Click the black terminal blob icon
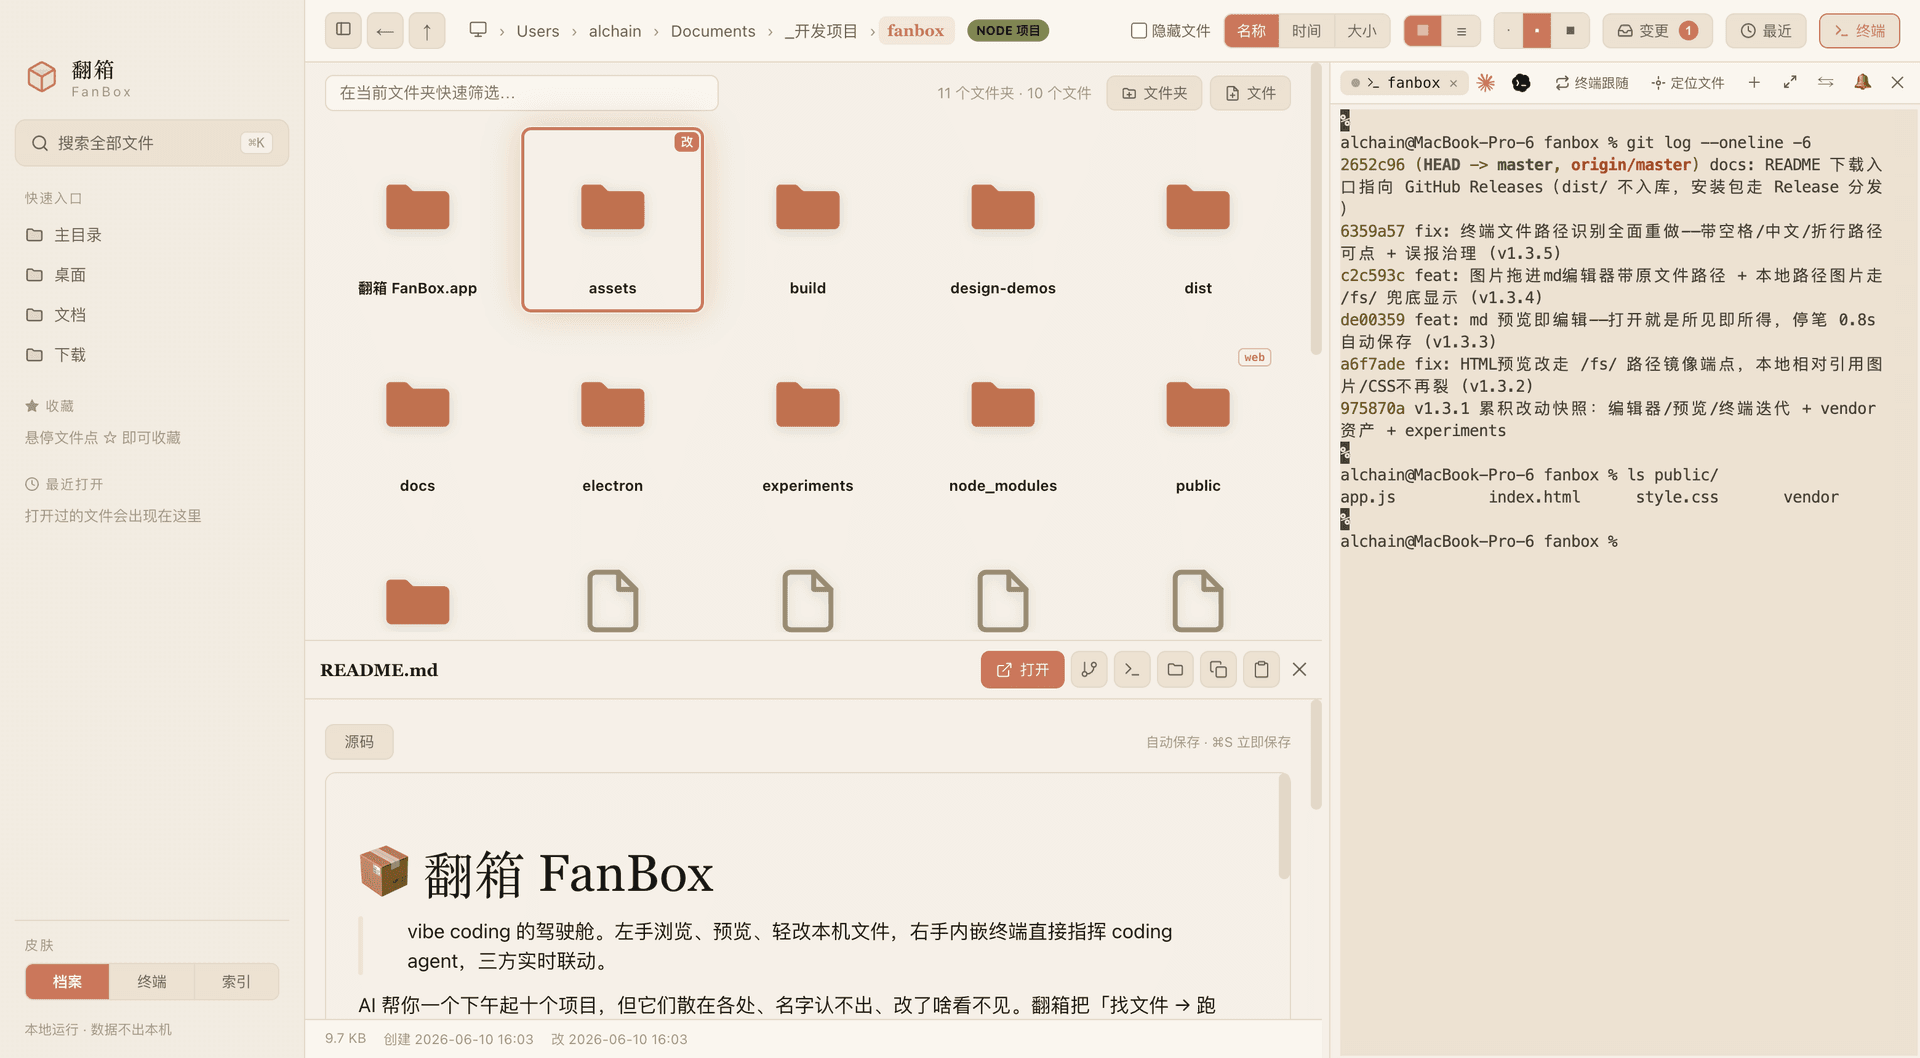The width and height of the screenshot is (1920, 1058). click(1521, 82)
